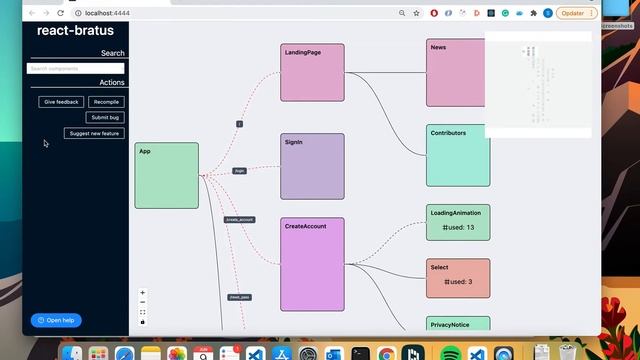This screenshot has height=360, width=640.
Task: Bookmark this page with the star icon
Action: coord(416,13)
